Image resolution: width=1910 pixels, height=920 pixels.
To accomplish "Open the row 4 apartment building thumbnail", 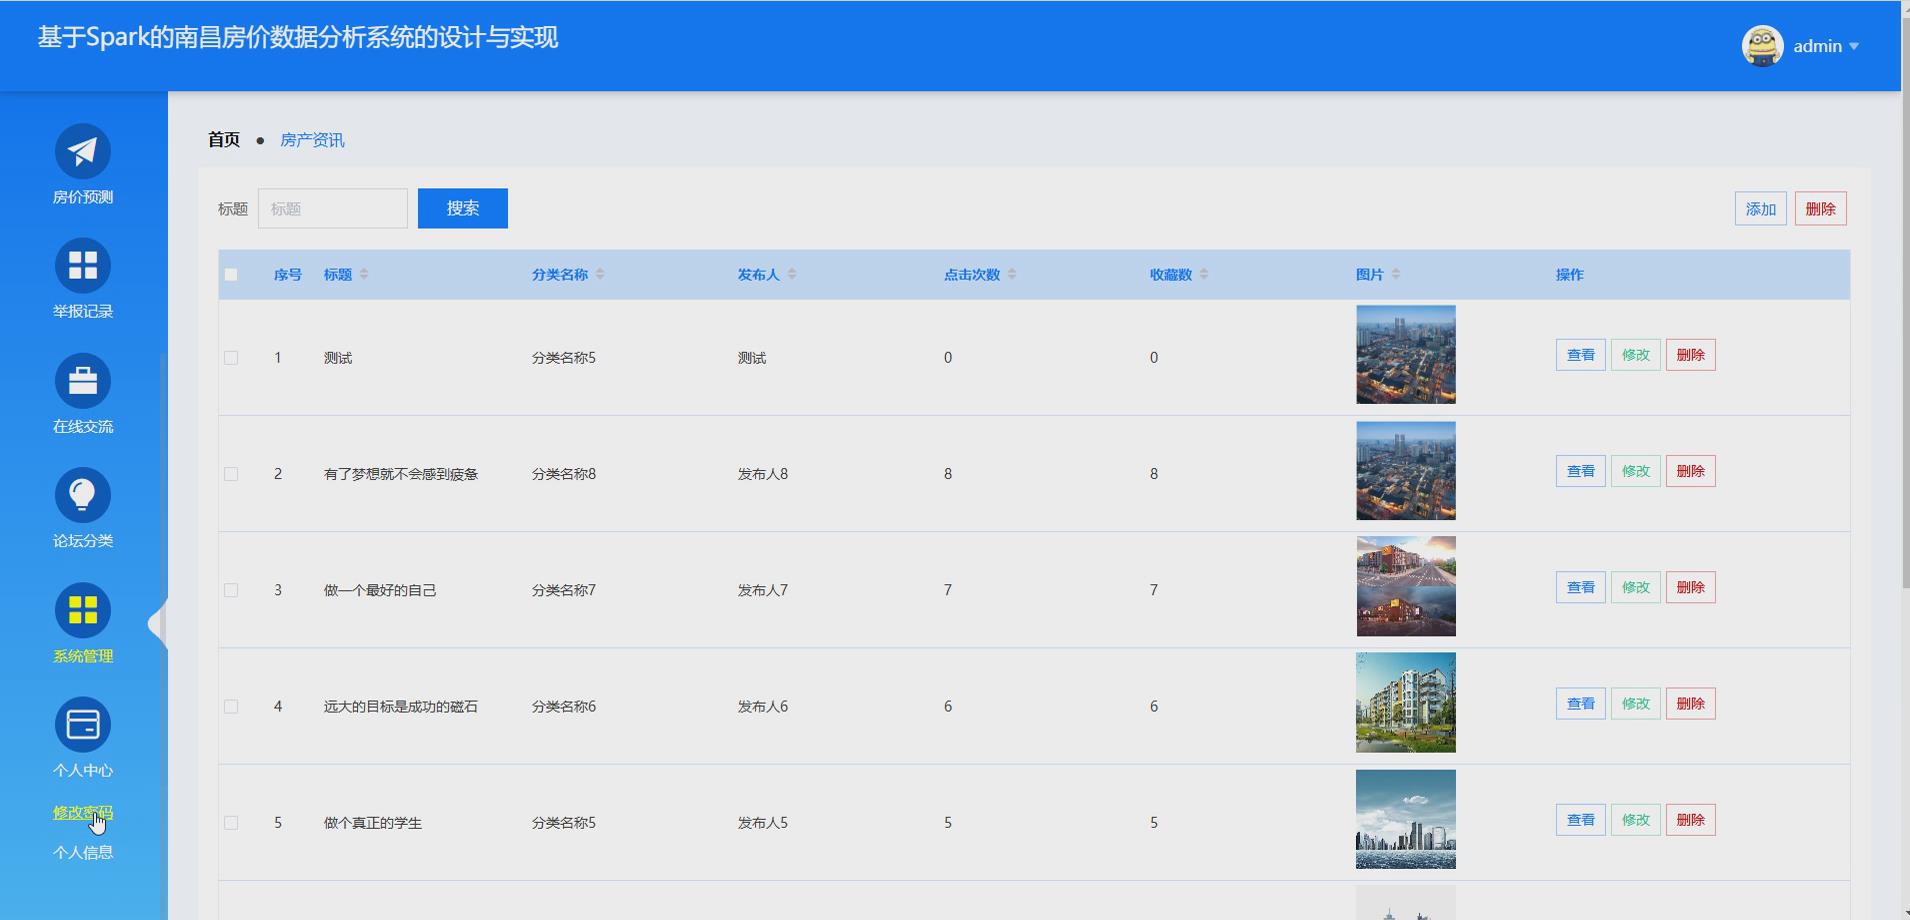I will click(x=1406, y=703).
